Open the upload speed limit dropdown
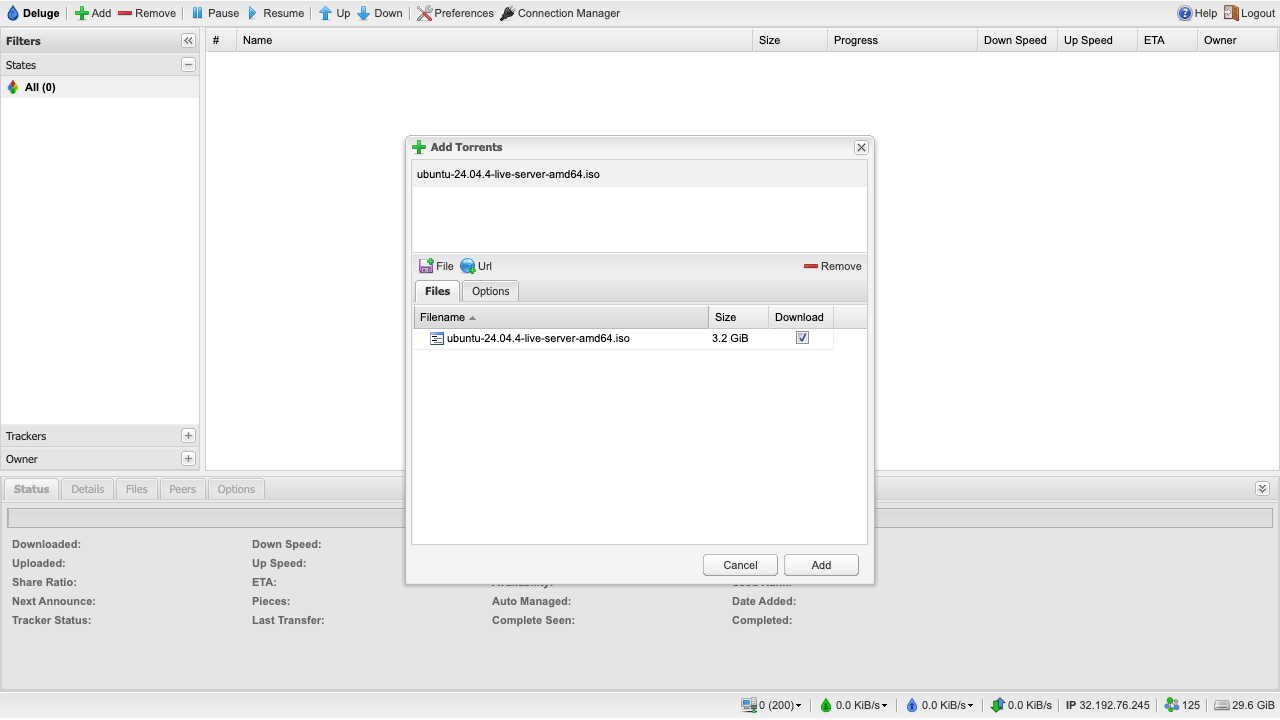 coord(939,705)
